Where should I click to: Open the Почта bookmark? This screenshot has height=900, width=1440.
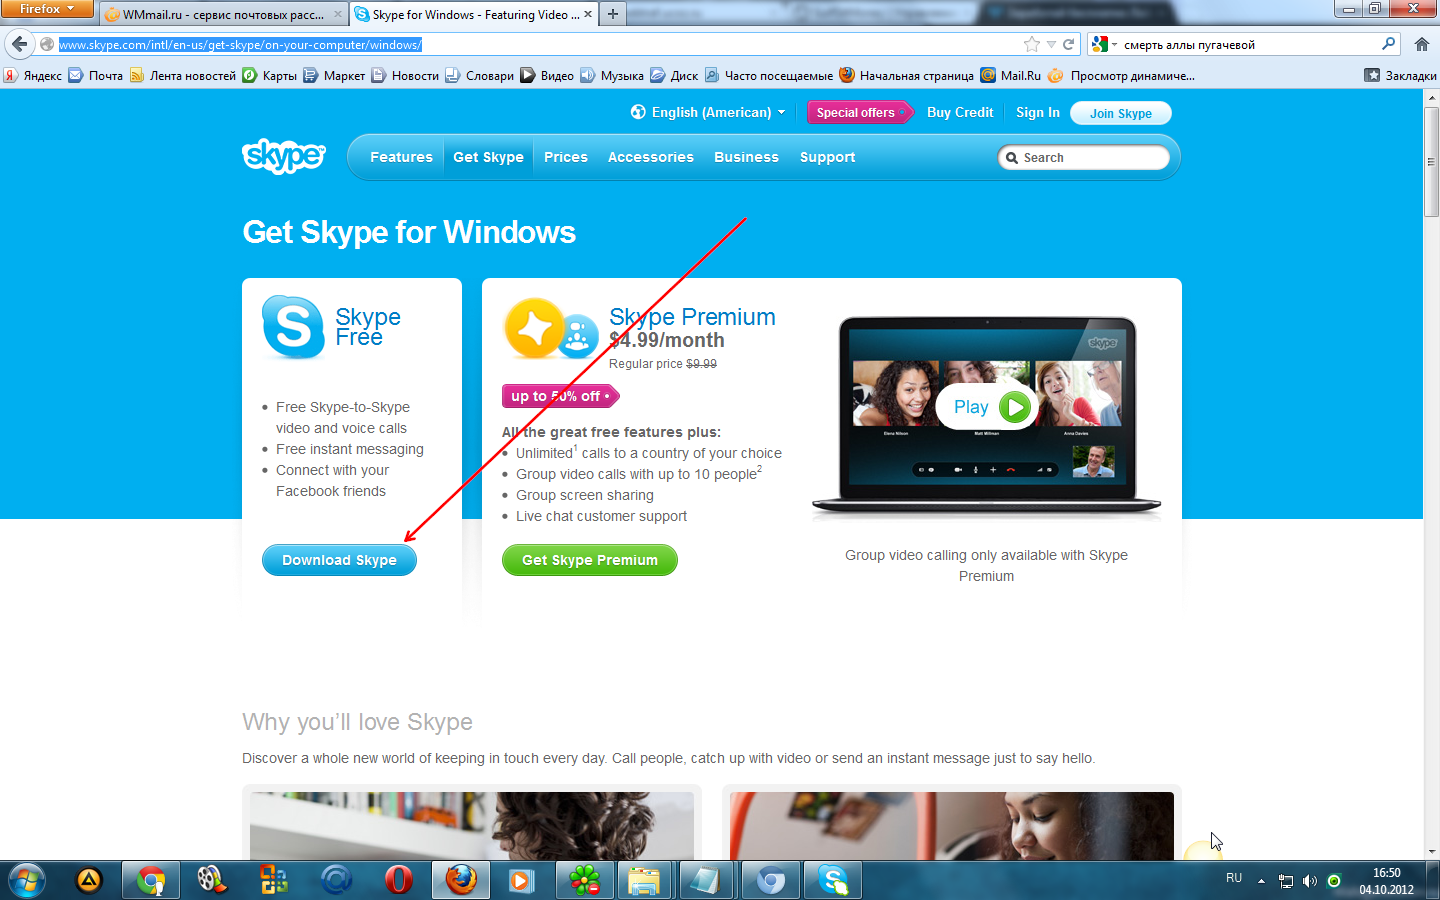click(95, 75)
